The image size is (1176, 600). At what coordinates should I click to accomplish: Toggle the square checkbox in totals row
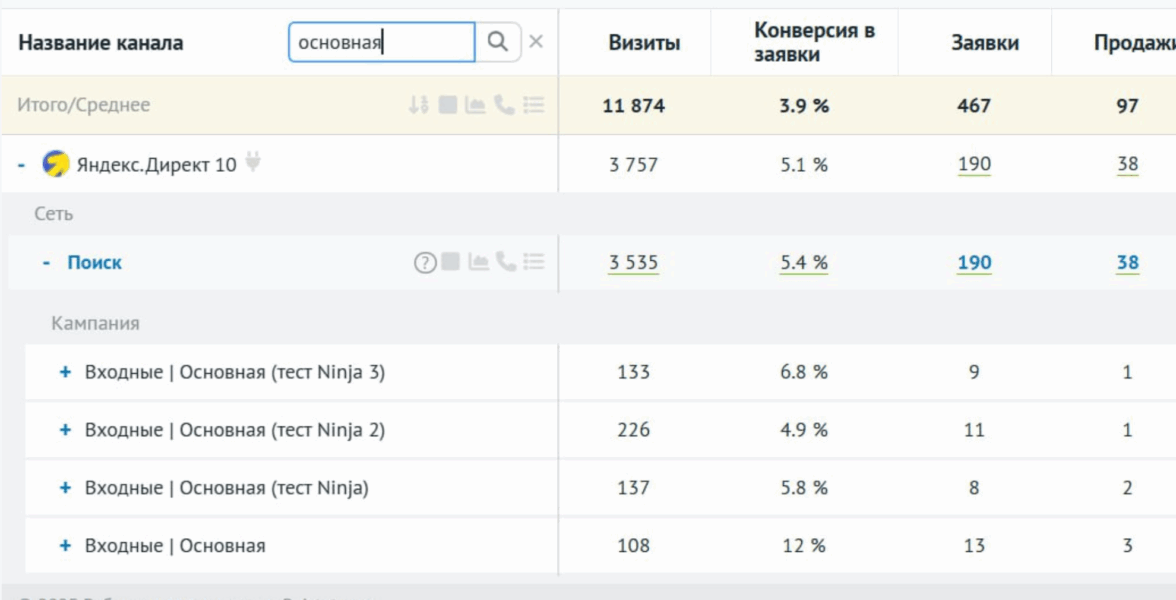coord(447,105)
